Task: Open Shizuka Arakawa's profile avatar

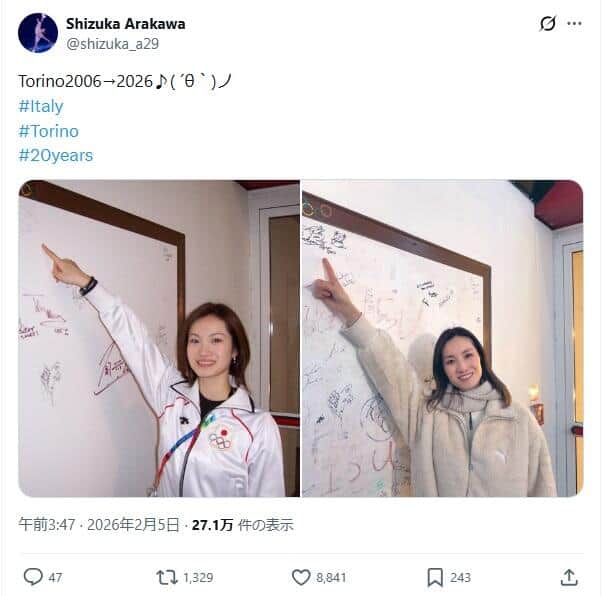Action: [38, 33]
